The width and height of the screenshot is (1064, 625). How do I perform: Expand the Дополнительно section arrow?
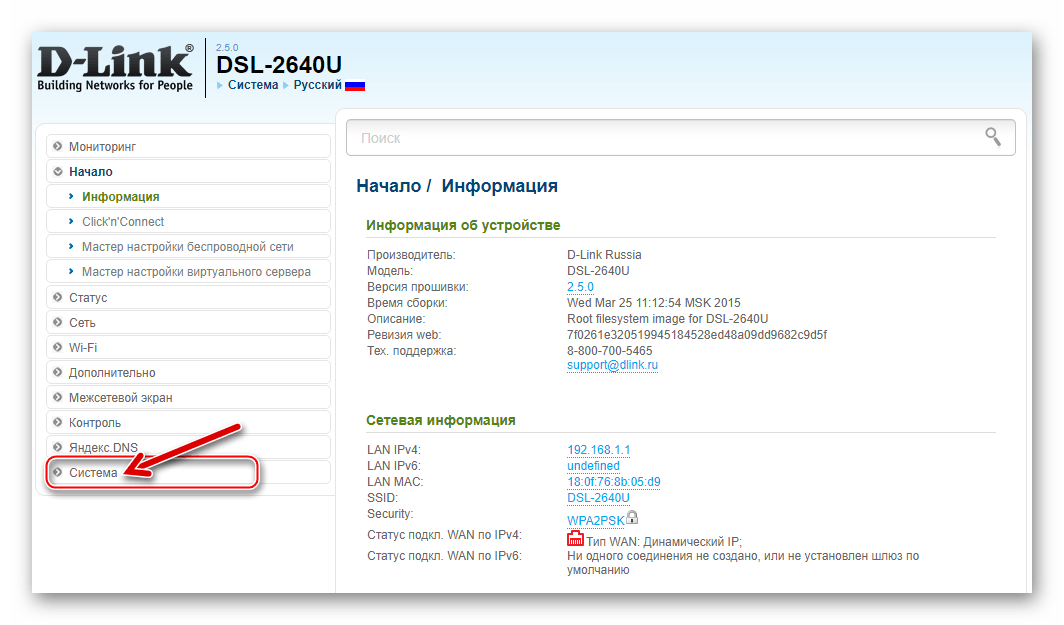click(x=58, y=372)
